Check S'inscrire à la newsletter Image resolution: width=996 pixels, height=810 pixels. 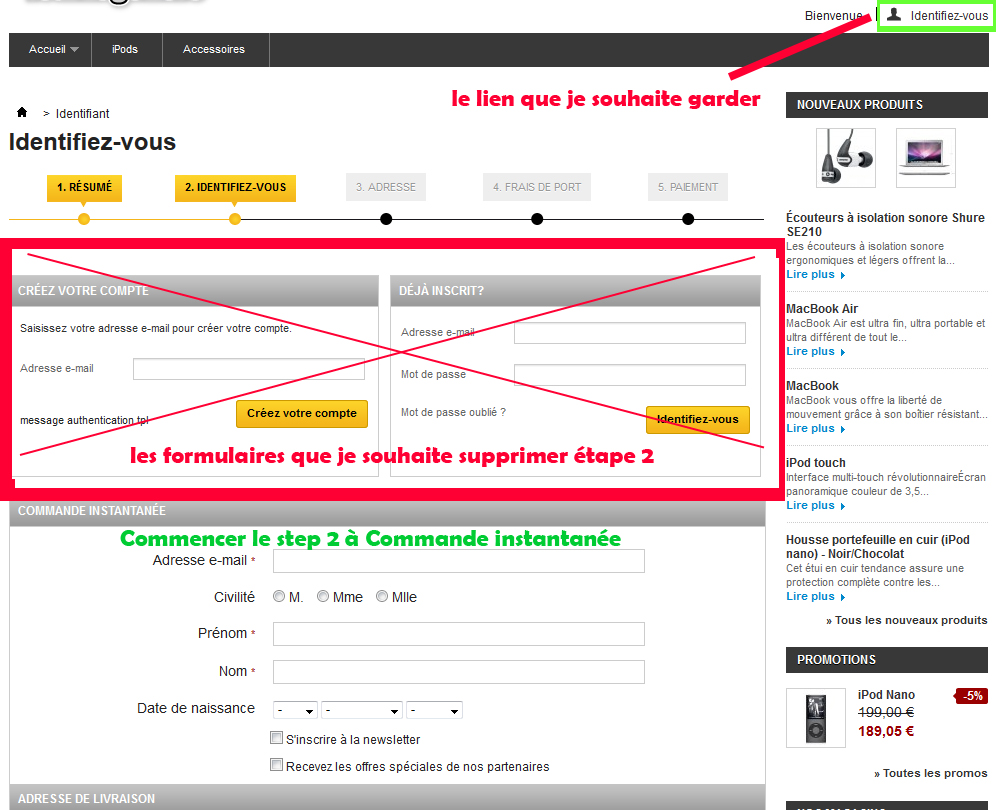pyautogui.click(x=276, y=738)
